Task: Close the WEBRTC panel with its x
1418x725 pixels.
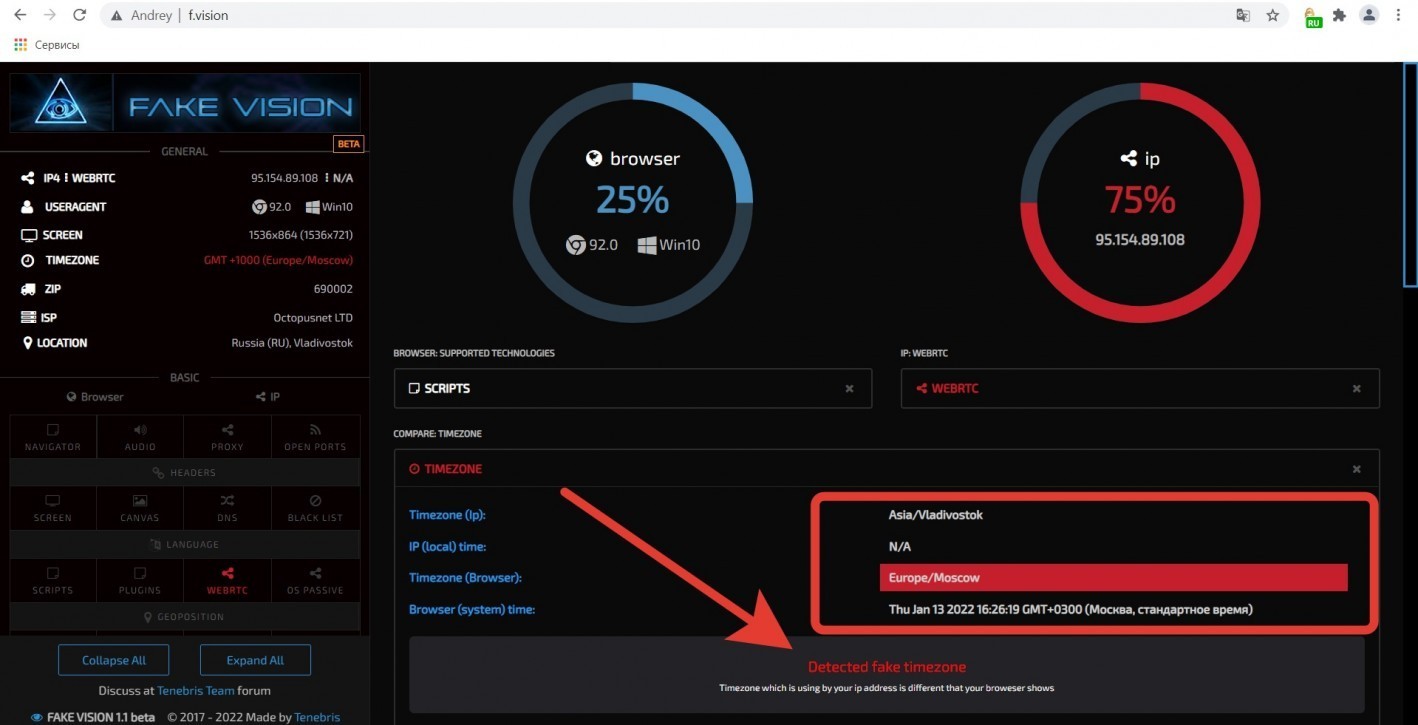Action: click(x=1356, y=388)
